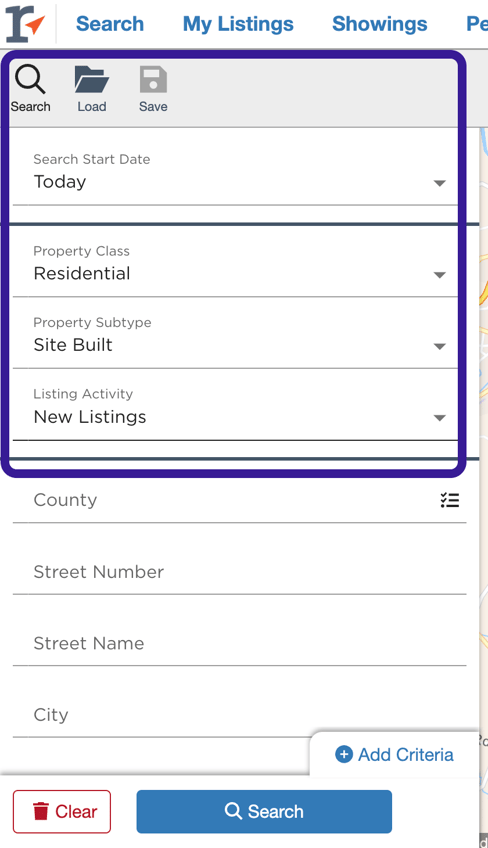Click the trash icon on the Clear button
The width and height of the screenshot is (488, 848).
[41, 811]
